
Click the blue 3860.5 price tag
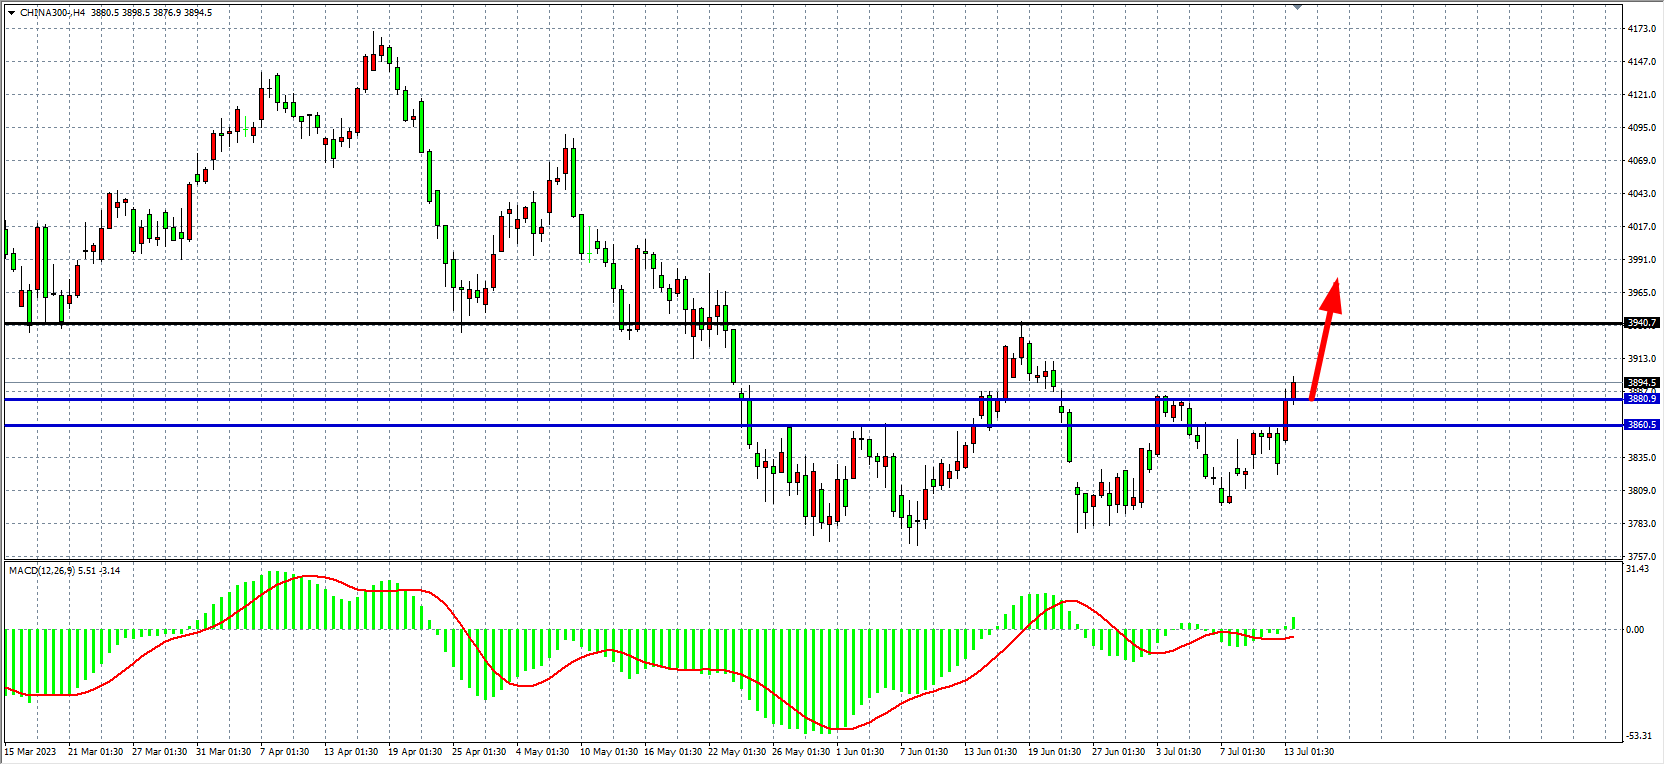click(x=1641, y=425)
